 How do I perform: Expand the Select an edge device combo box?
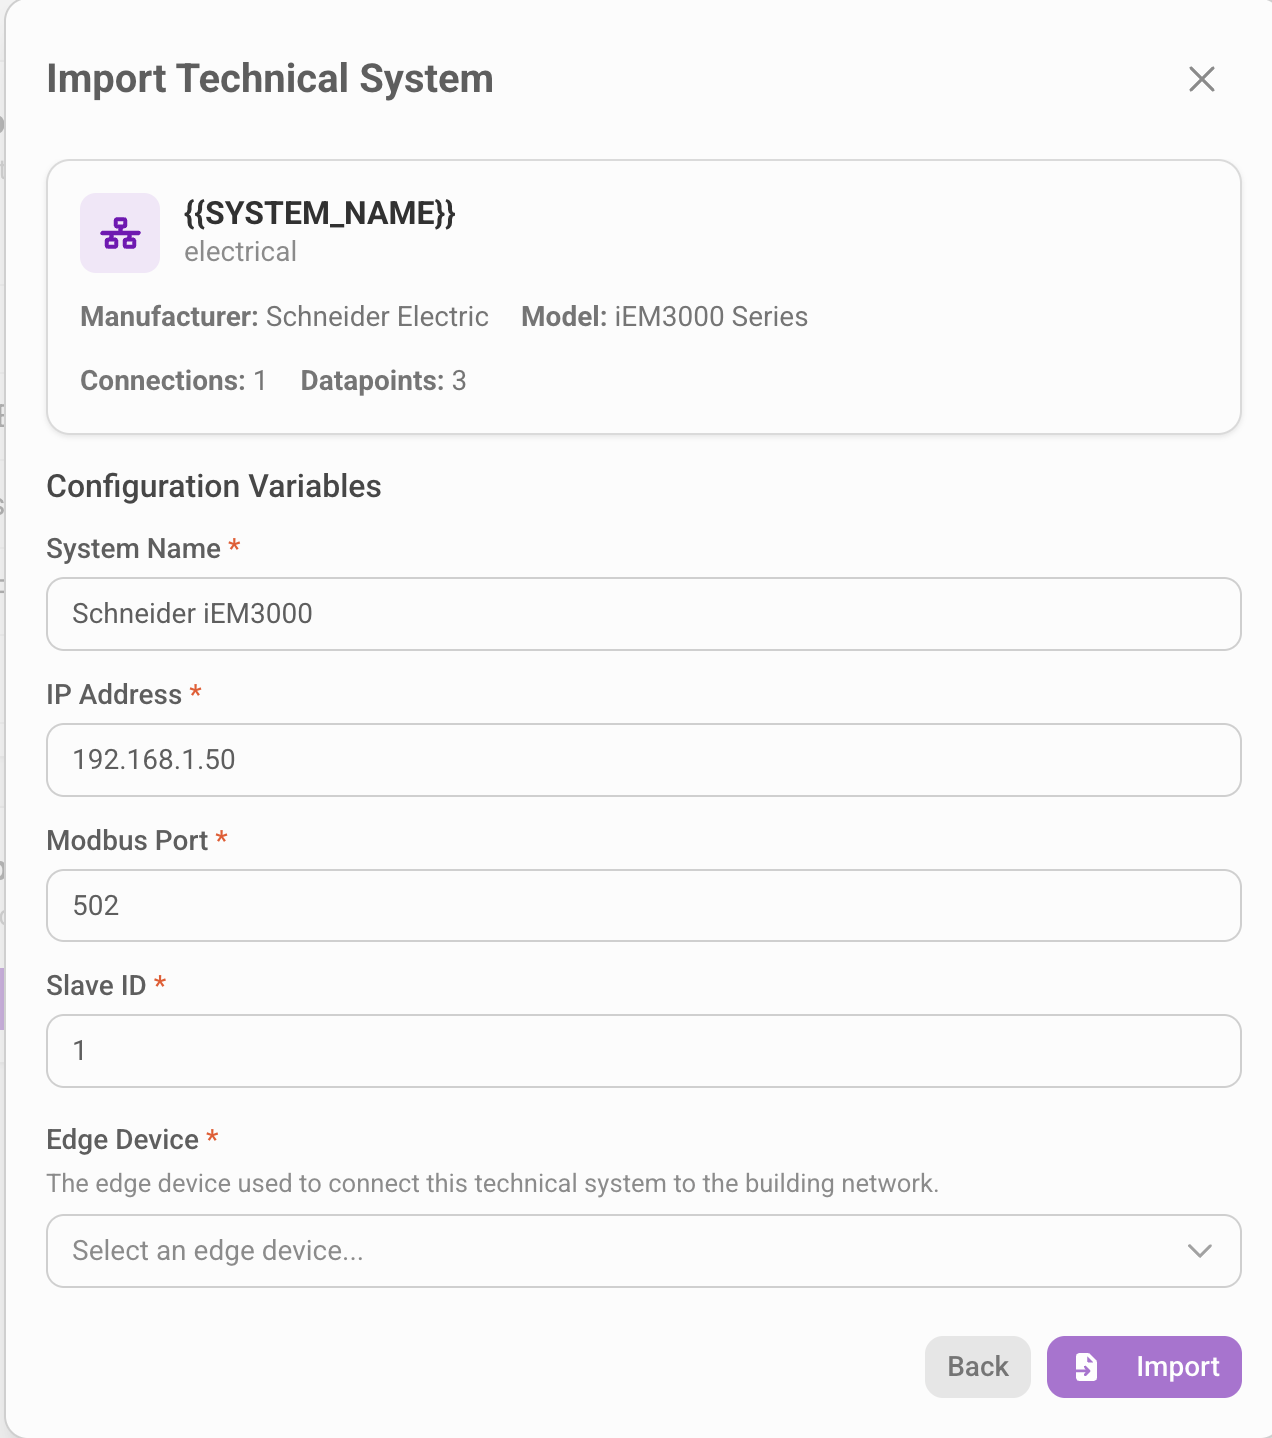(643, 1251)
